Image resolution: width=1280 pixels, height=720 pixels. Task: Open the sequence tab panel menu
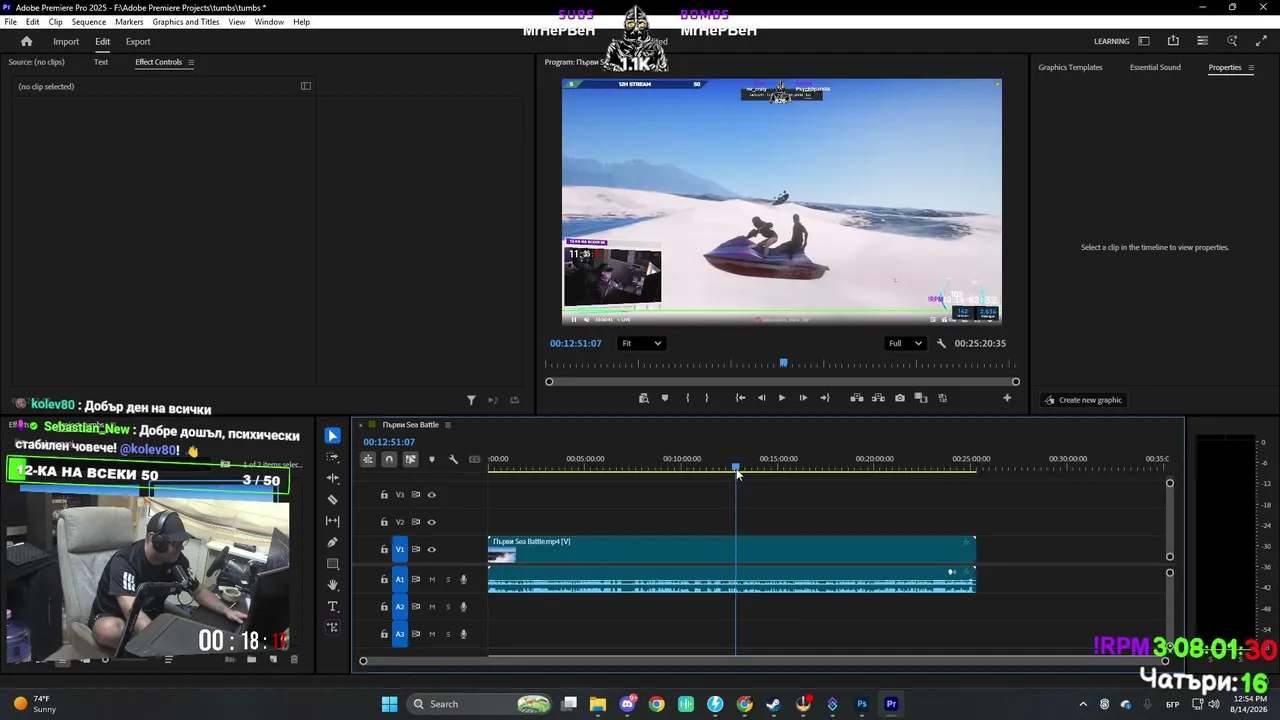coord(448,425)
